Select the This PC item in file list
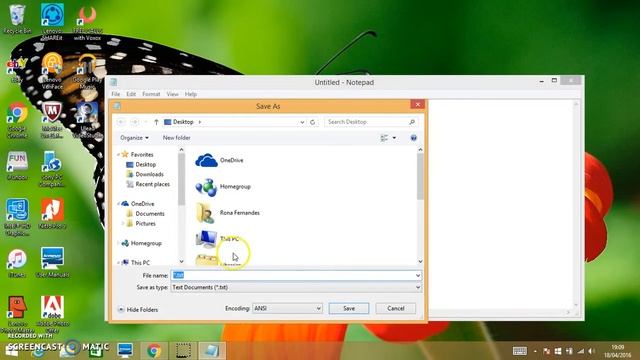This screenshot has width=640, height=360. coord(217,239)
